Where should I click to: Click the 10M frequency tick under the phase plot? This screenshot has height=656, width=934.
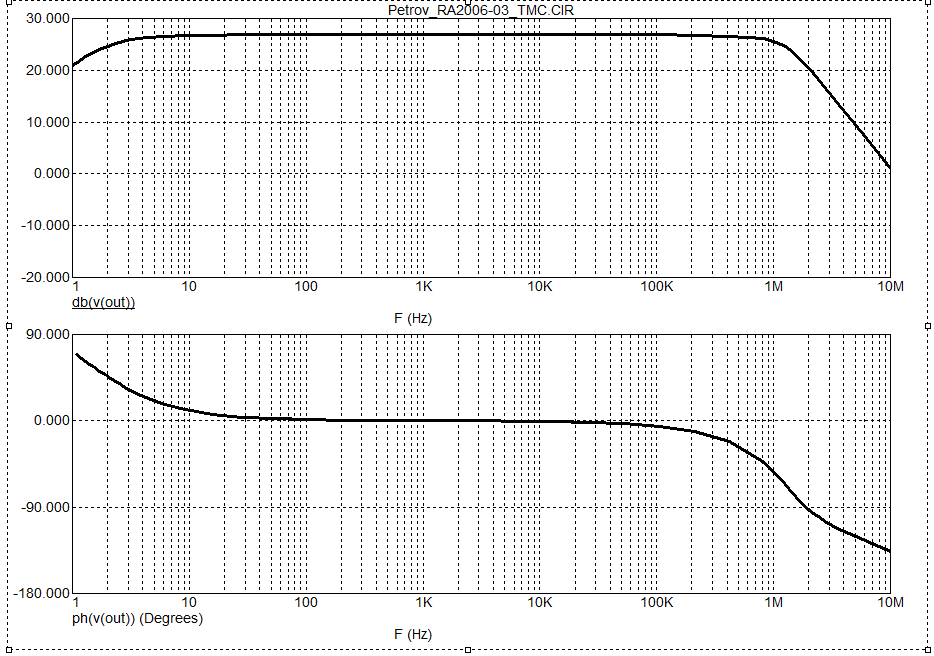[891, 602]
